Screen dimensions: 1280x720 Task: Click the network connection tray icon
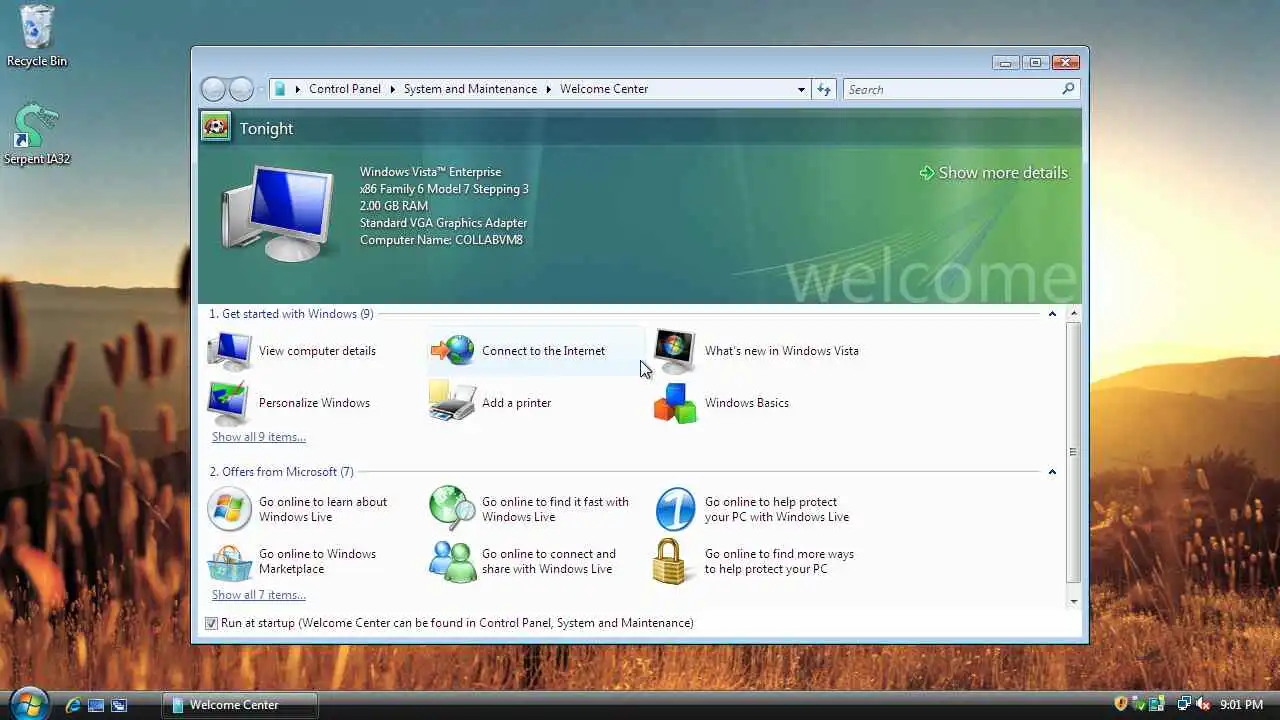pyautogui.click(x=1184, y=704)
